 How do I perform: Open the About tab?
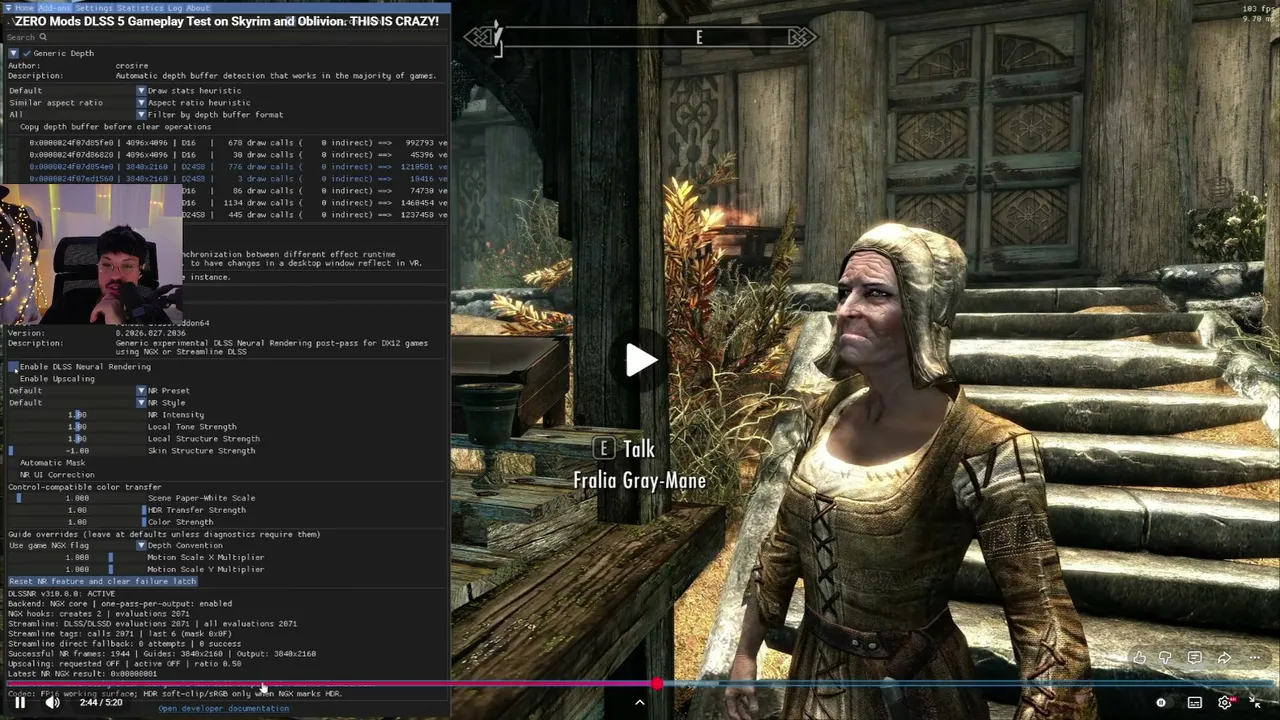(x=198, y=8)
